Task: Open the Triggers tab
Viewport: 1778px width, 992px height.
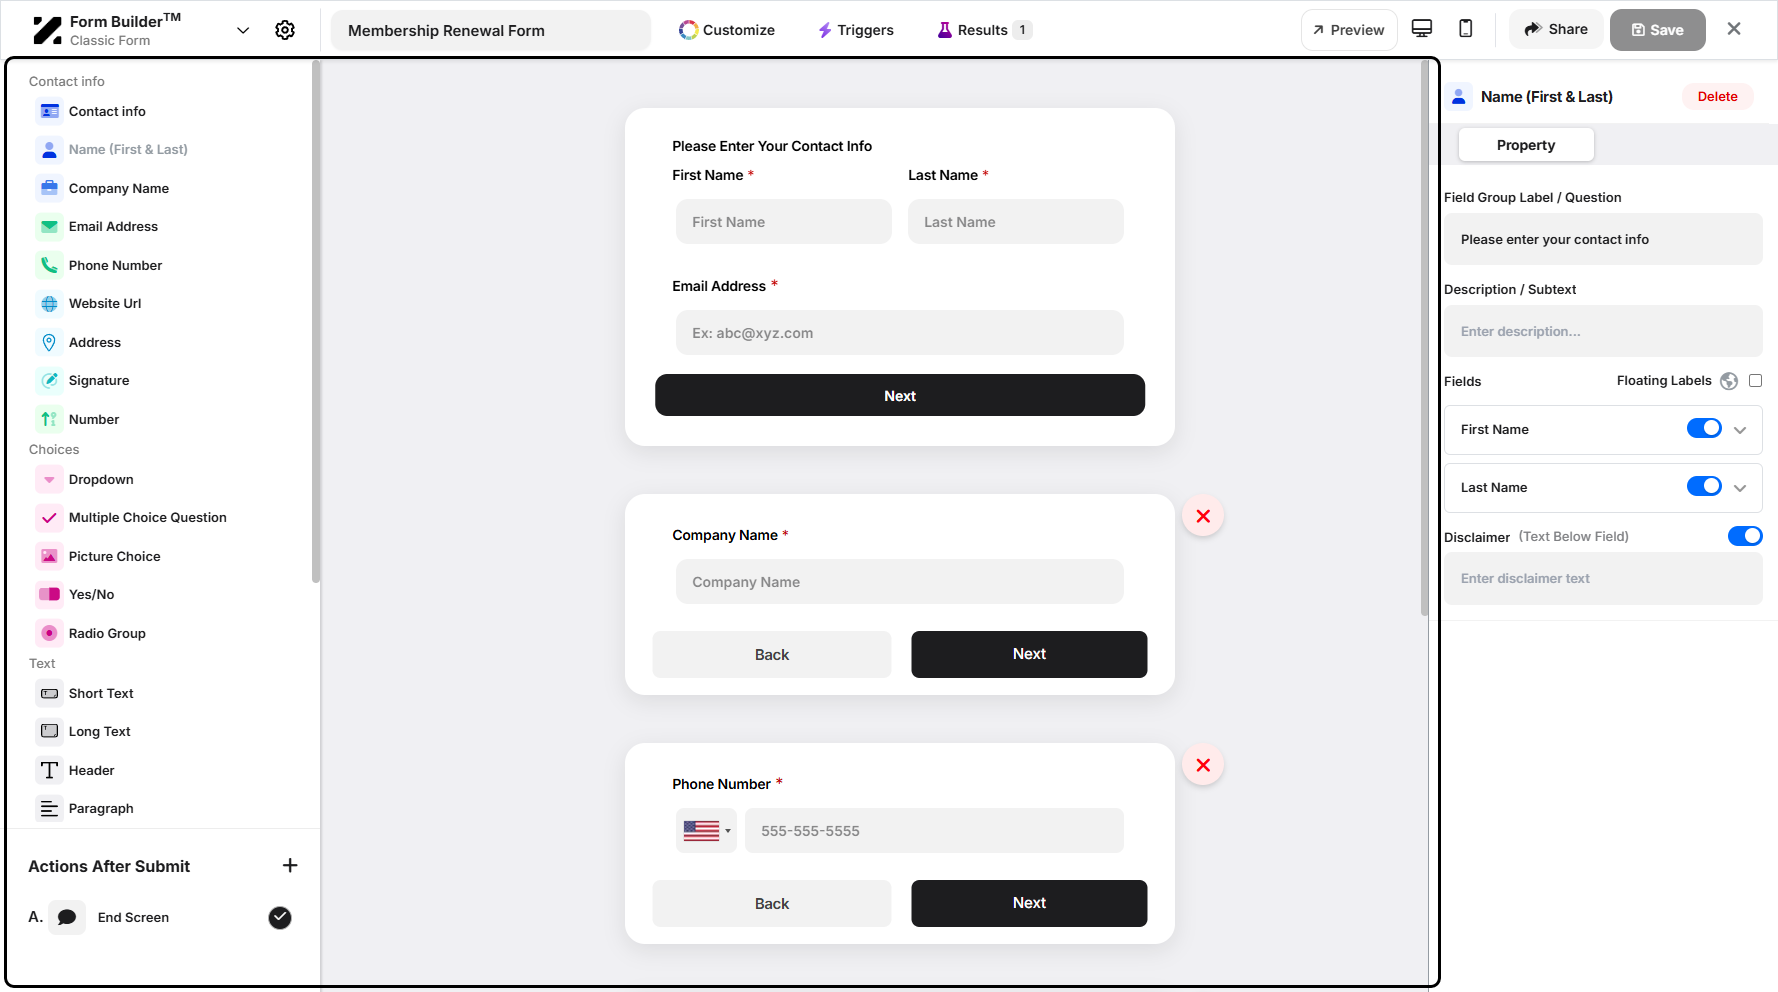Action: point(856,30)
